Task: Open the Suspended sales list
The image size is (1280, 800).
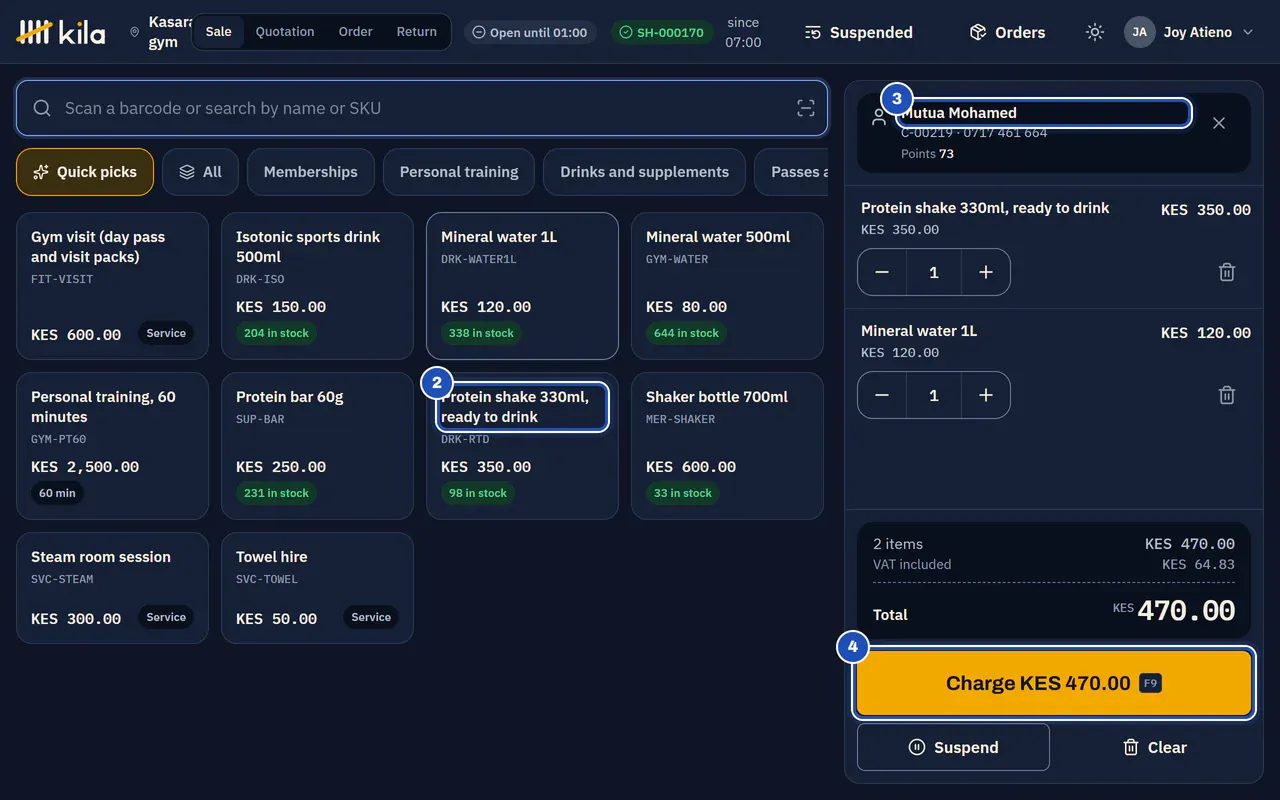Action: 859,32
